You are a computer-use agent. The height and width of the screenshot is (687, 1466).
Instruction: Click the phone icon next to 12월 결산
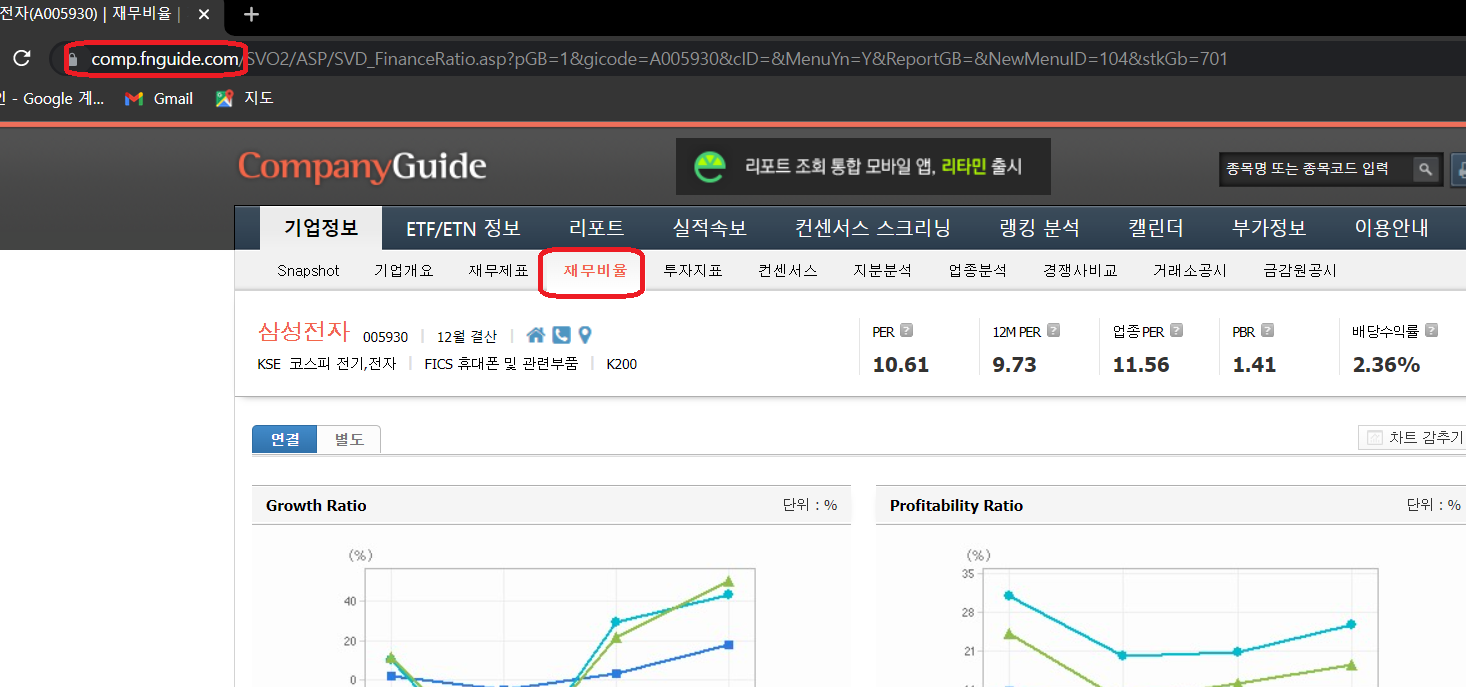[561, 335]
